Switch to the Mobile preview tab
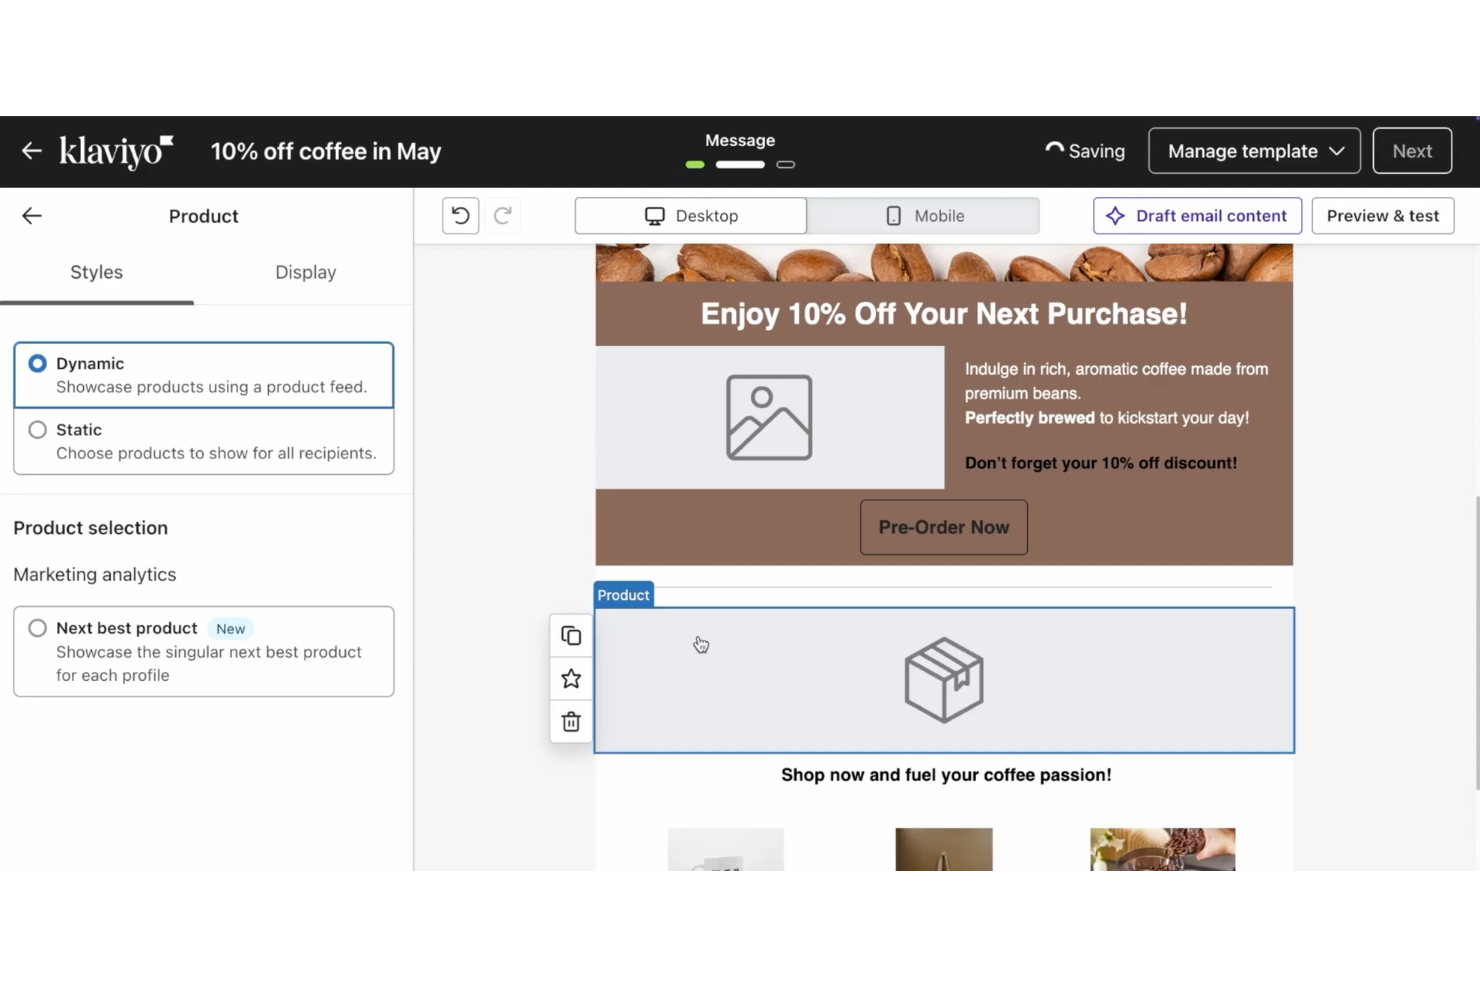This screenshot has height=987, width=1480. (x=922, y=215)
